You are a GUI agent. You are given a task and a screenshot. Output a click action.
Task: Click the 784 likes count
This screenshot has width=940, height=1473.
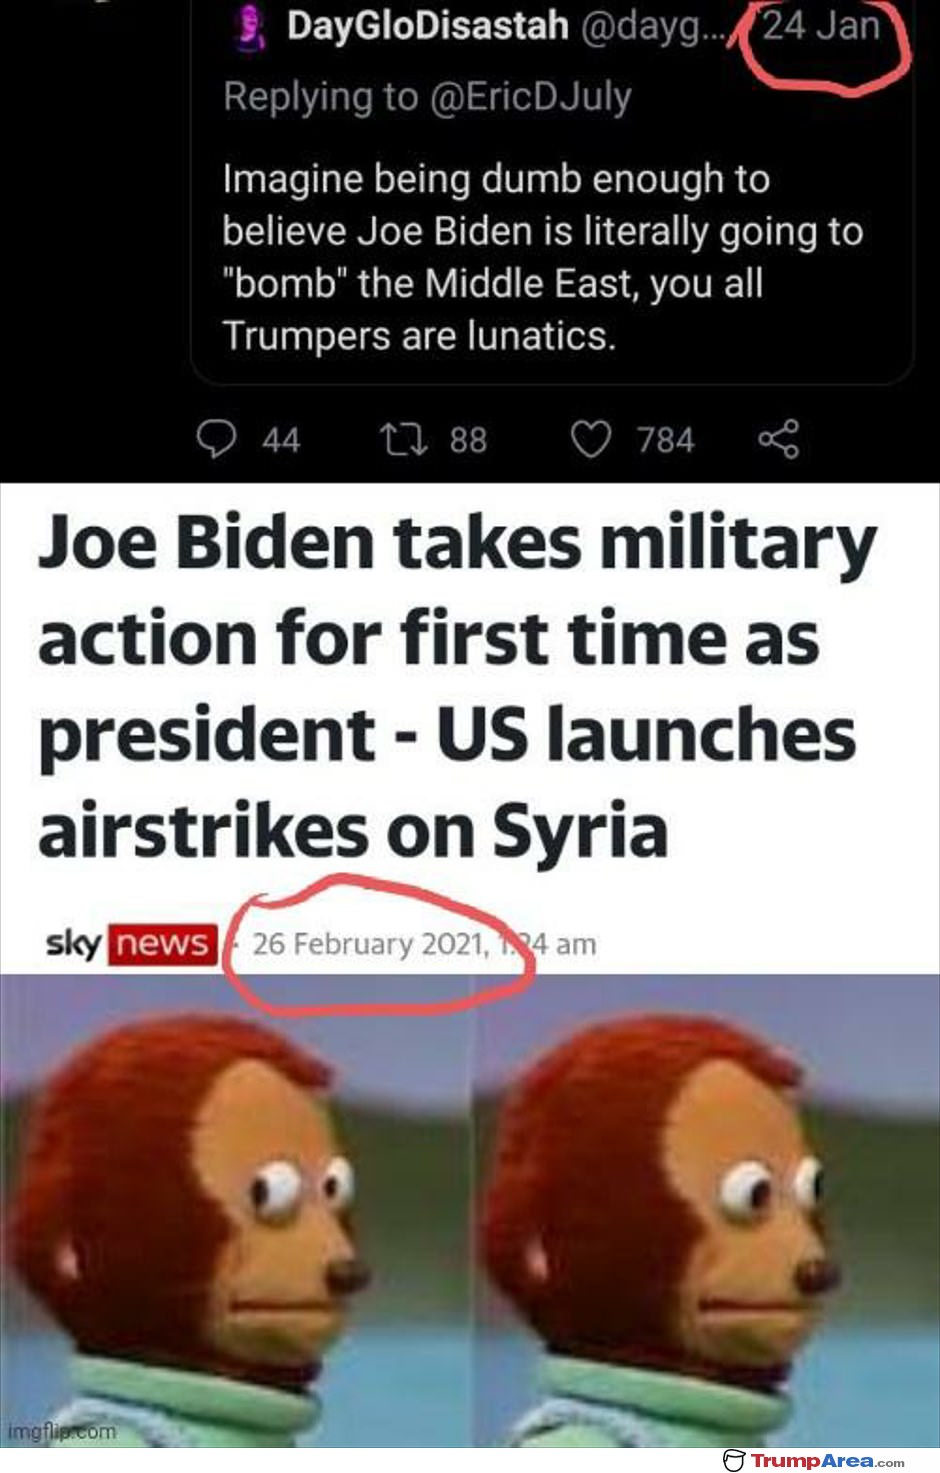[665, 440]
